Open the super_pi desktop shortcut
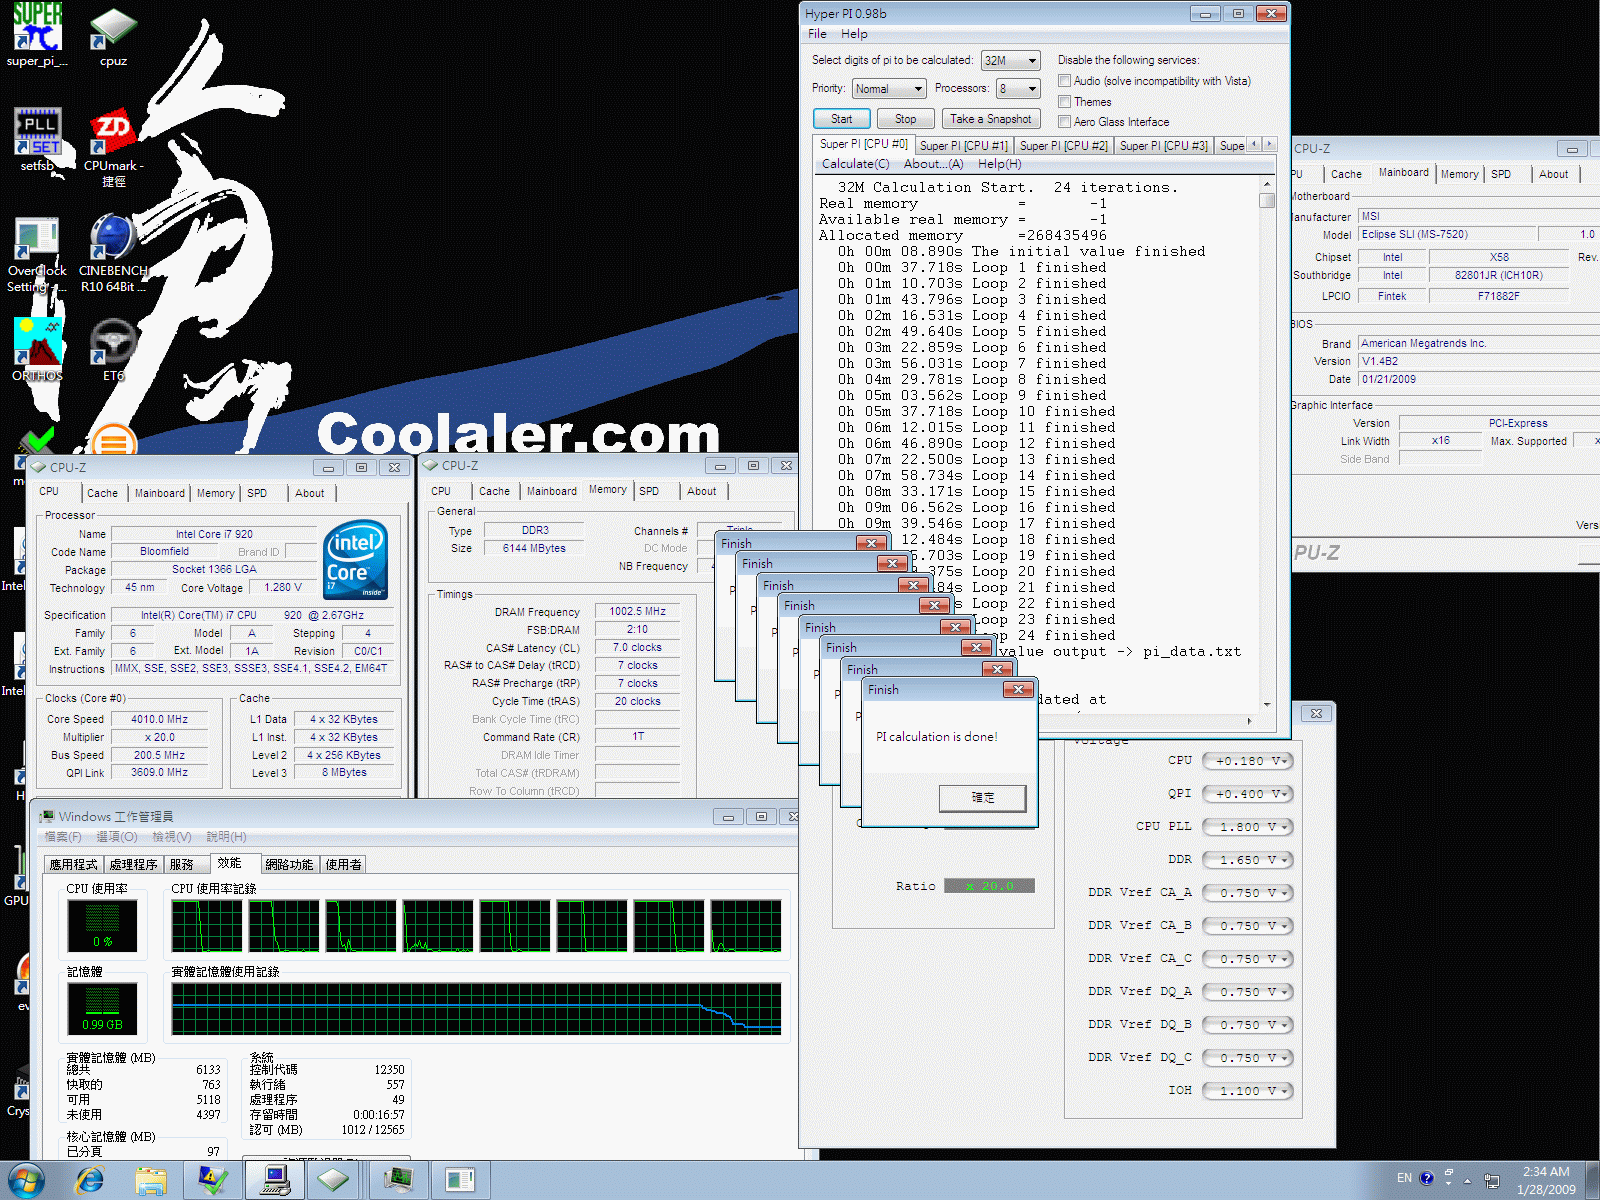 pos(37,34)
